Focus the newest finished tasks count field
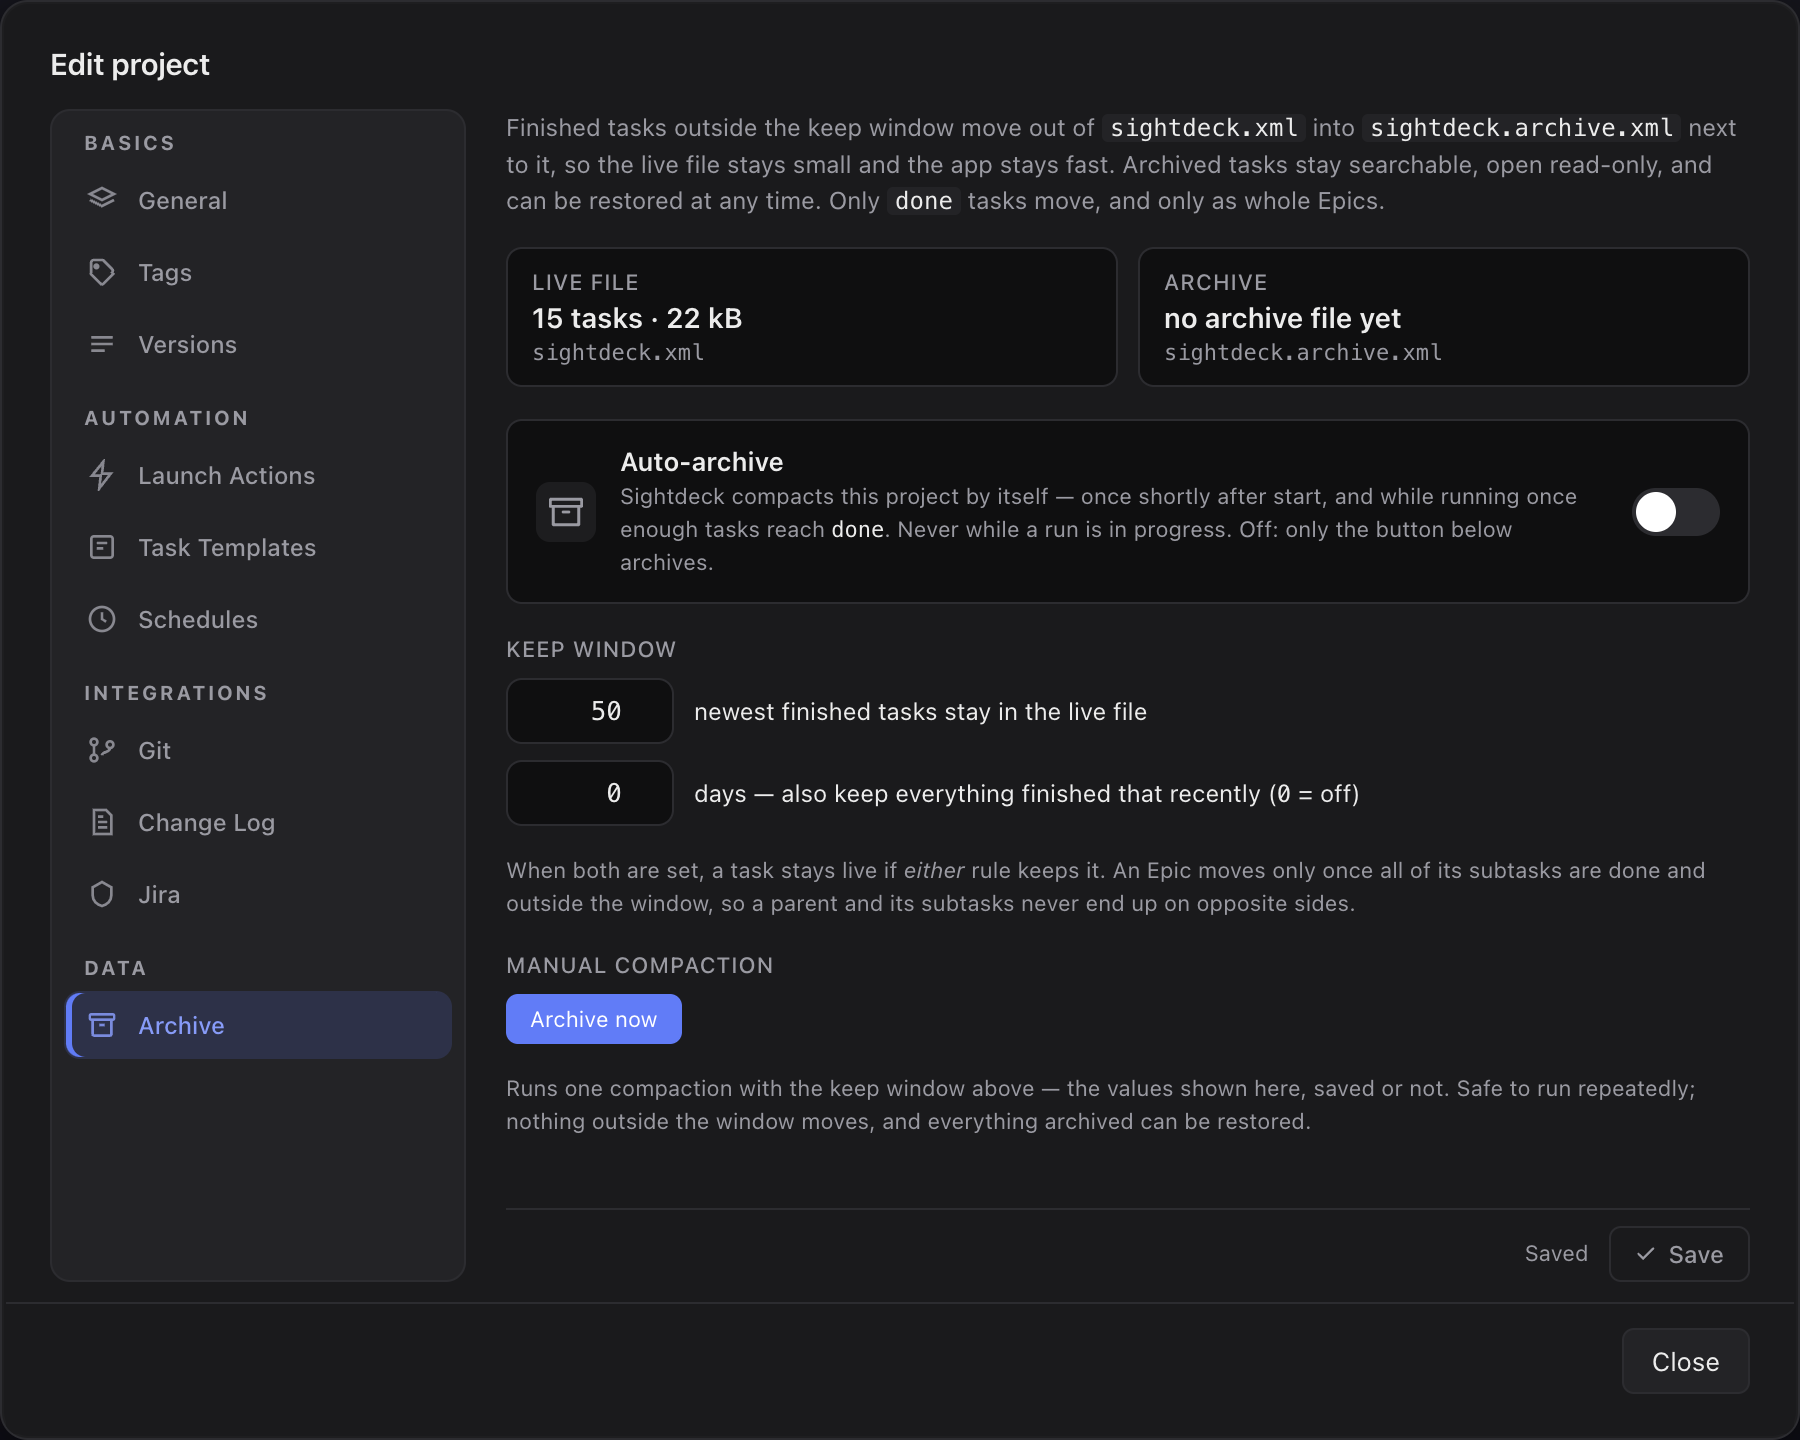 [x=590, y=711]
